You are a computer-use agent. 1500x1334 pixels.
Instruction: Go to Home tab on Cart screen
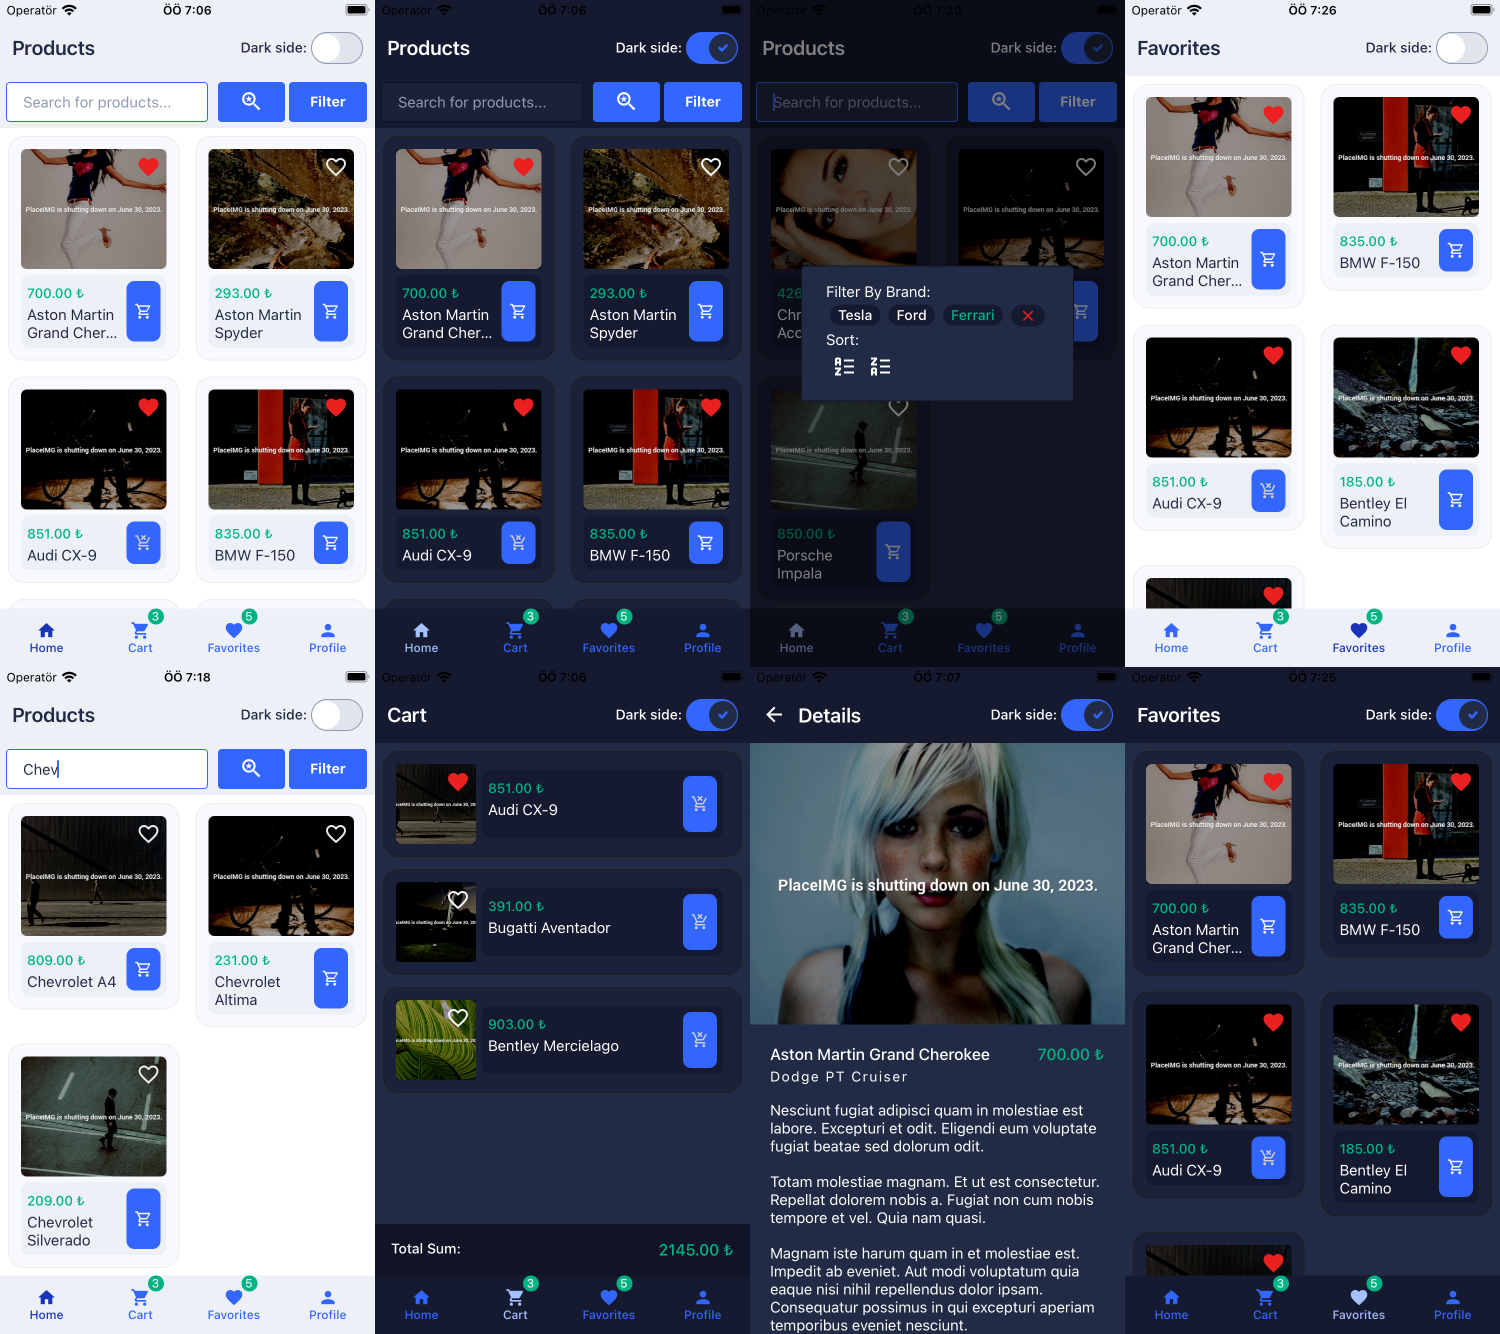click(x=421, y=1304)
